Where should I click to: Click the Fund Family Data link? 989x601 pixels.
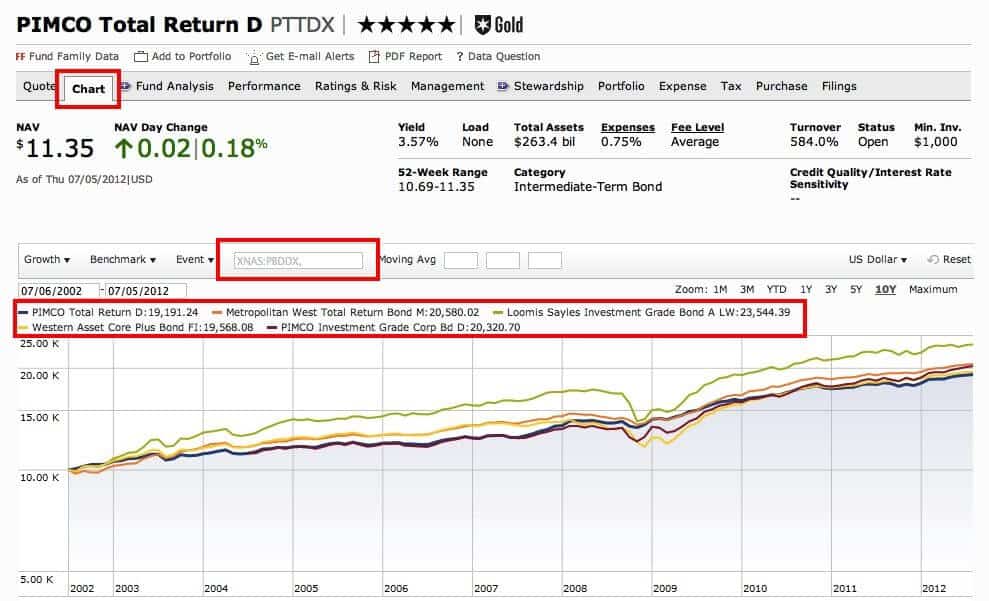(x=74, y=57)
